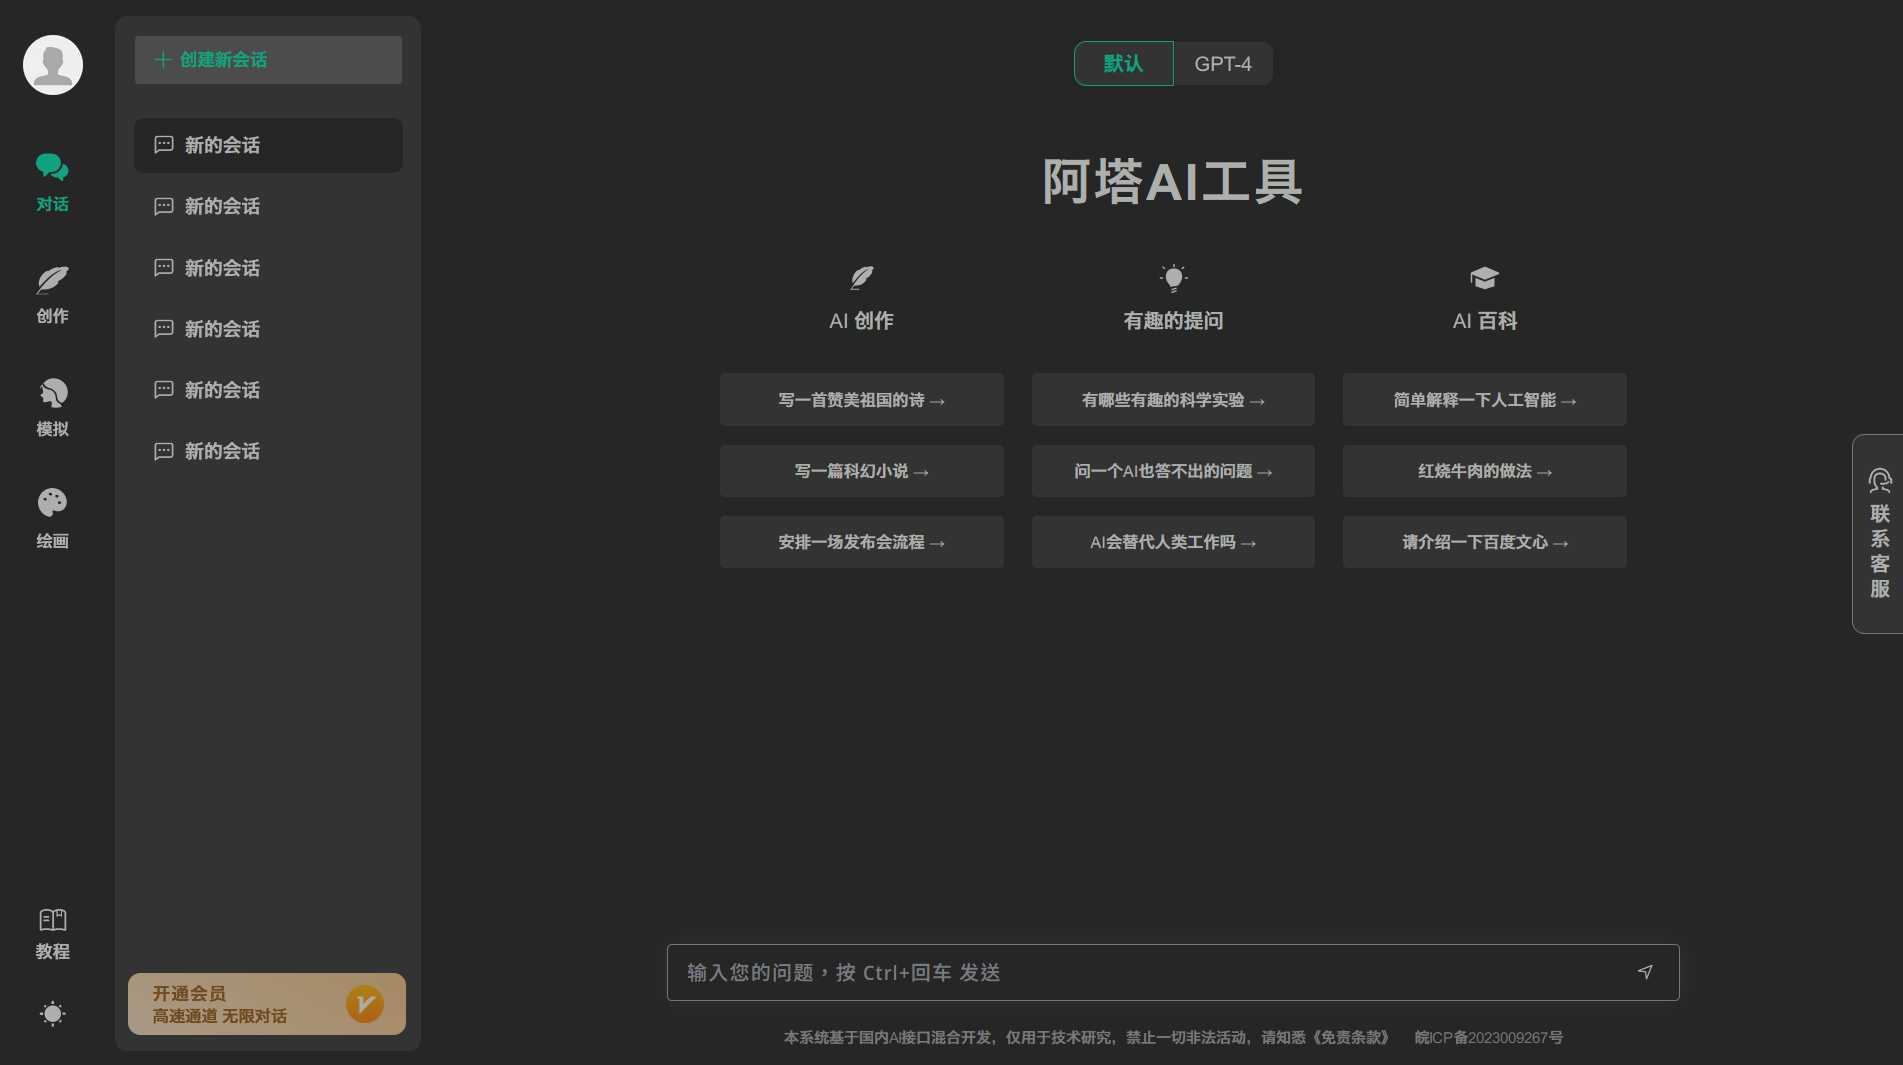The width and height of the screenshot is (1903, 1065).
Task: Click the send arrow icon in input box
Action: [x=1645, y=972]
